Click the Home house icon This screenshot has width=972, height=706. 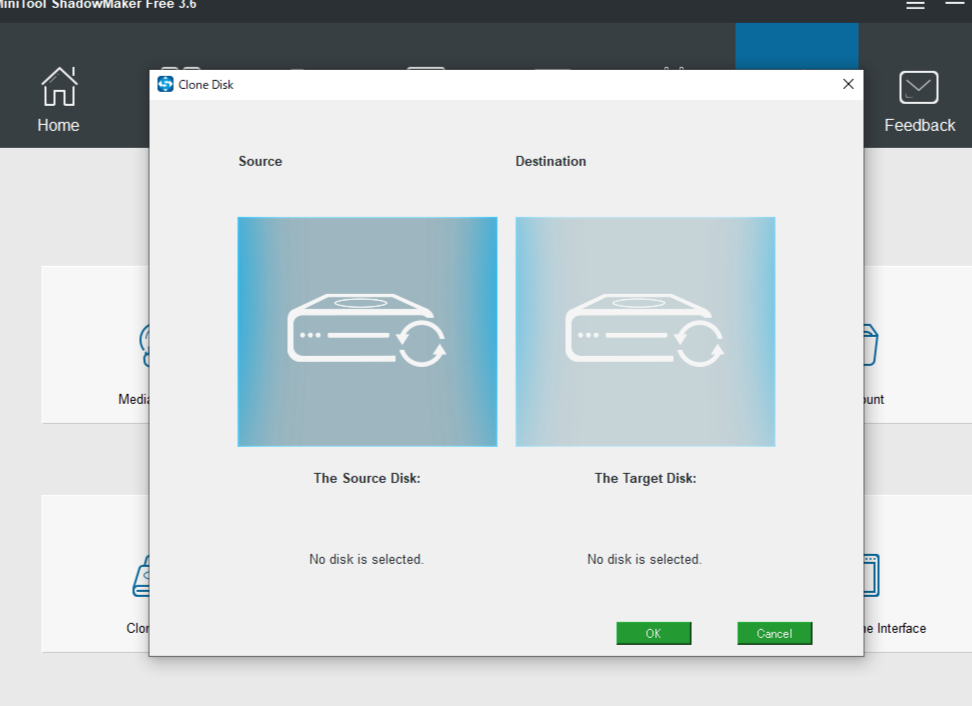point(58,88)
